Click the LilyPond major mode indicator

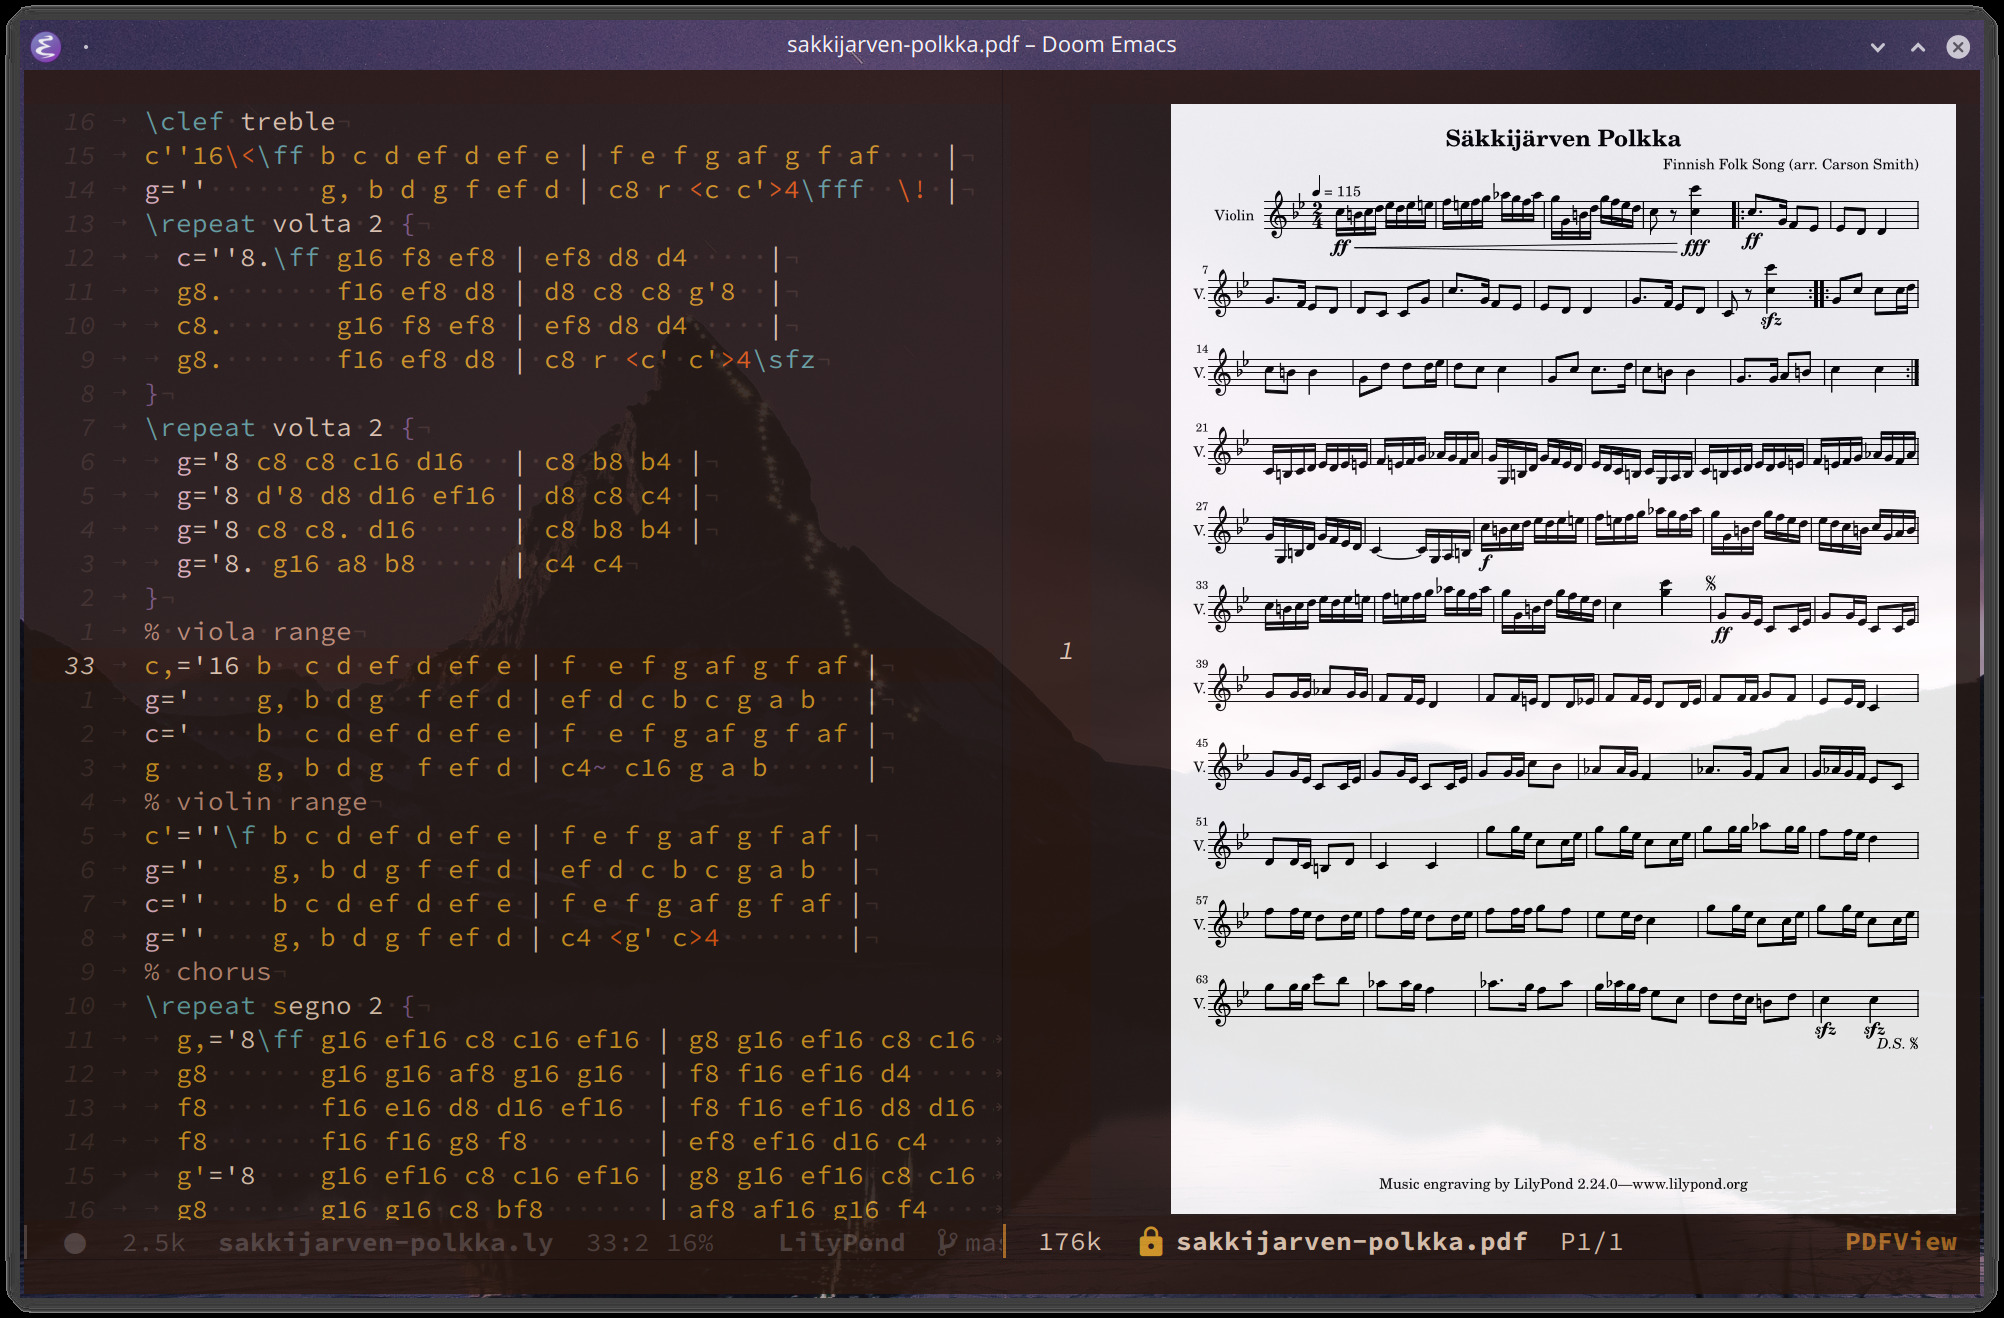click(841, 1243)
